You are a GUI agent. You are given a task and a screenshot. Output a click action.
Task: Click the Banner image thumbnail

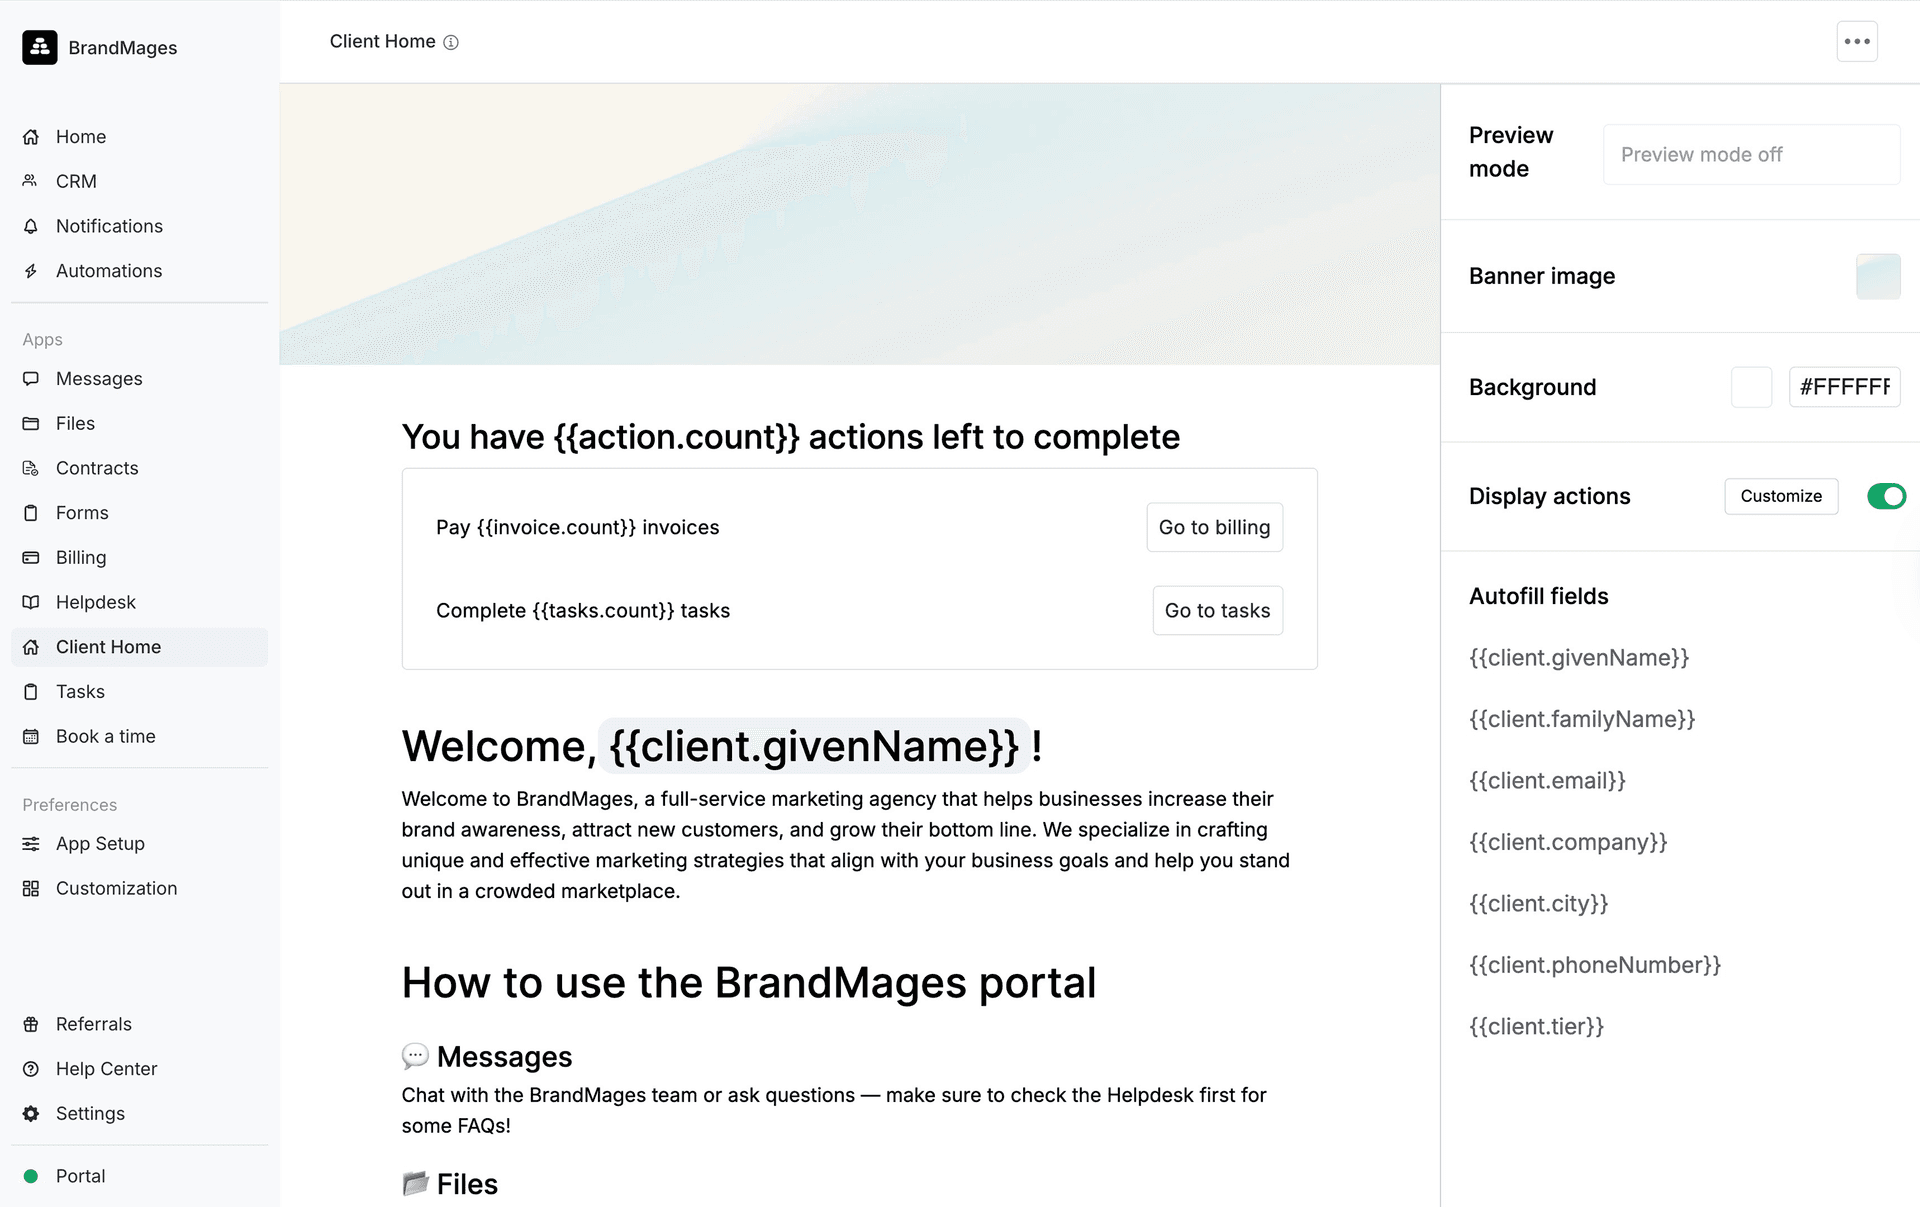(1878, 276)
